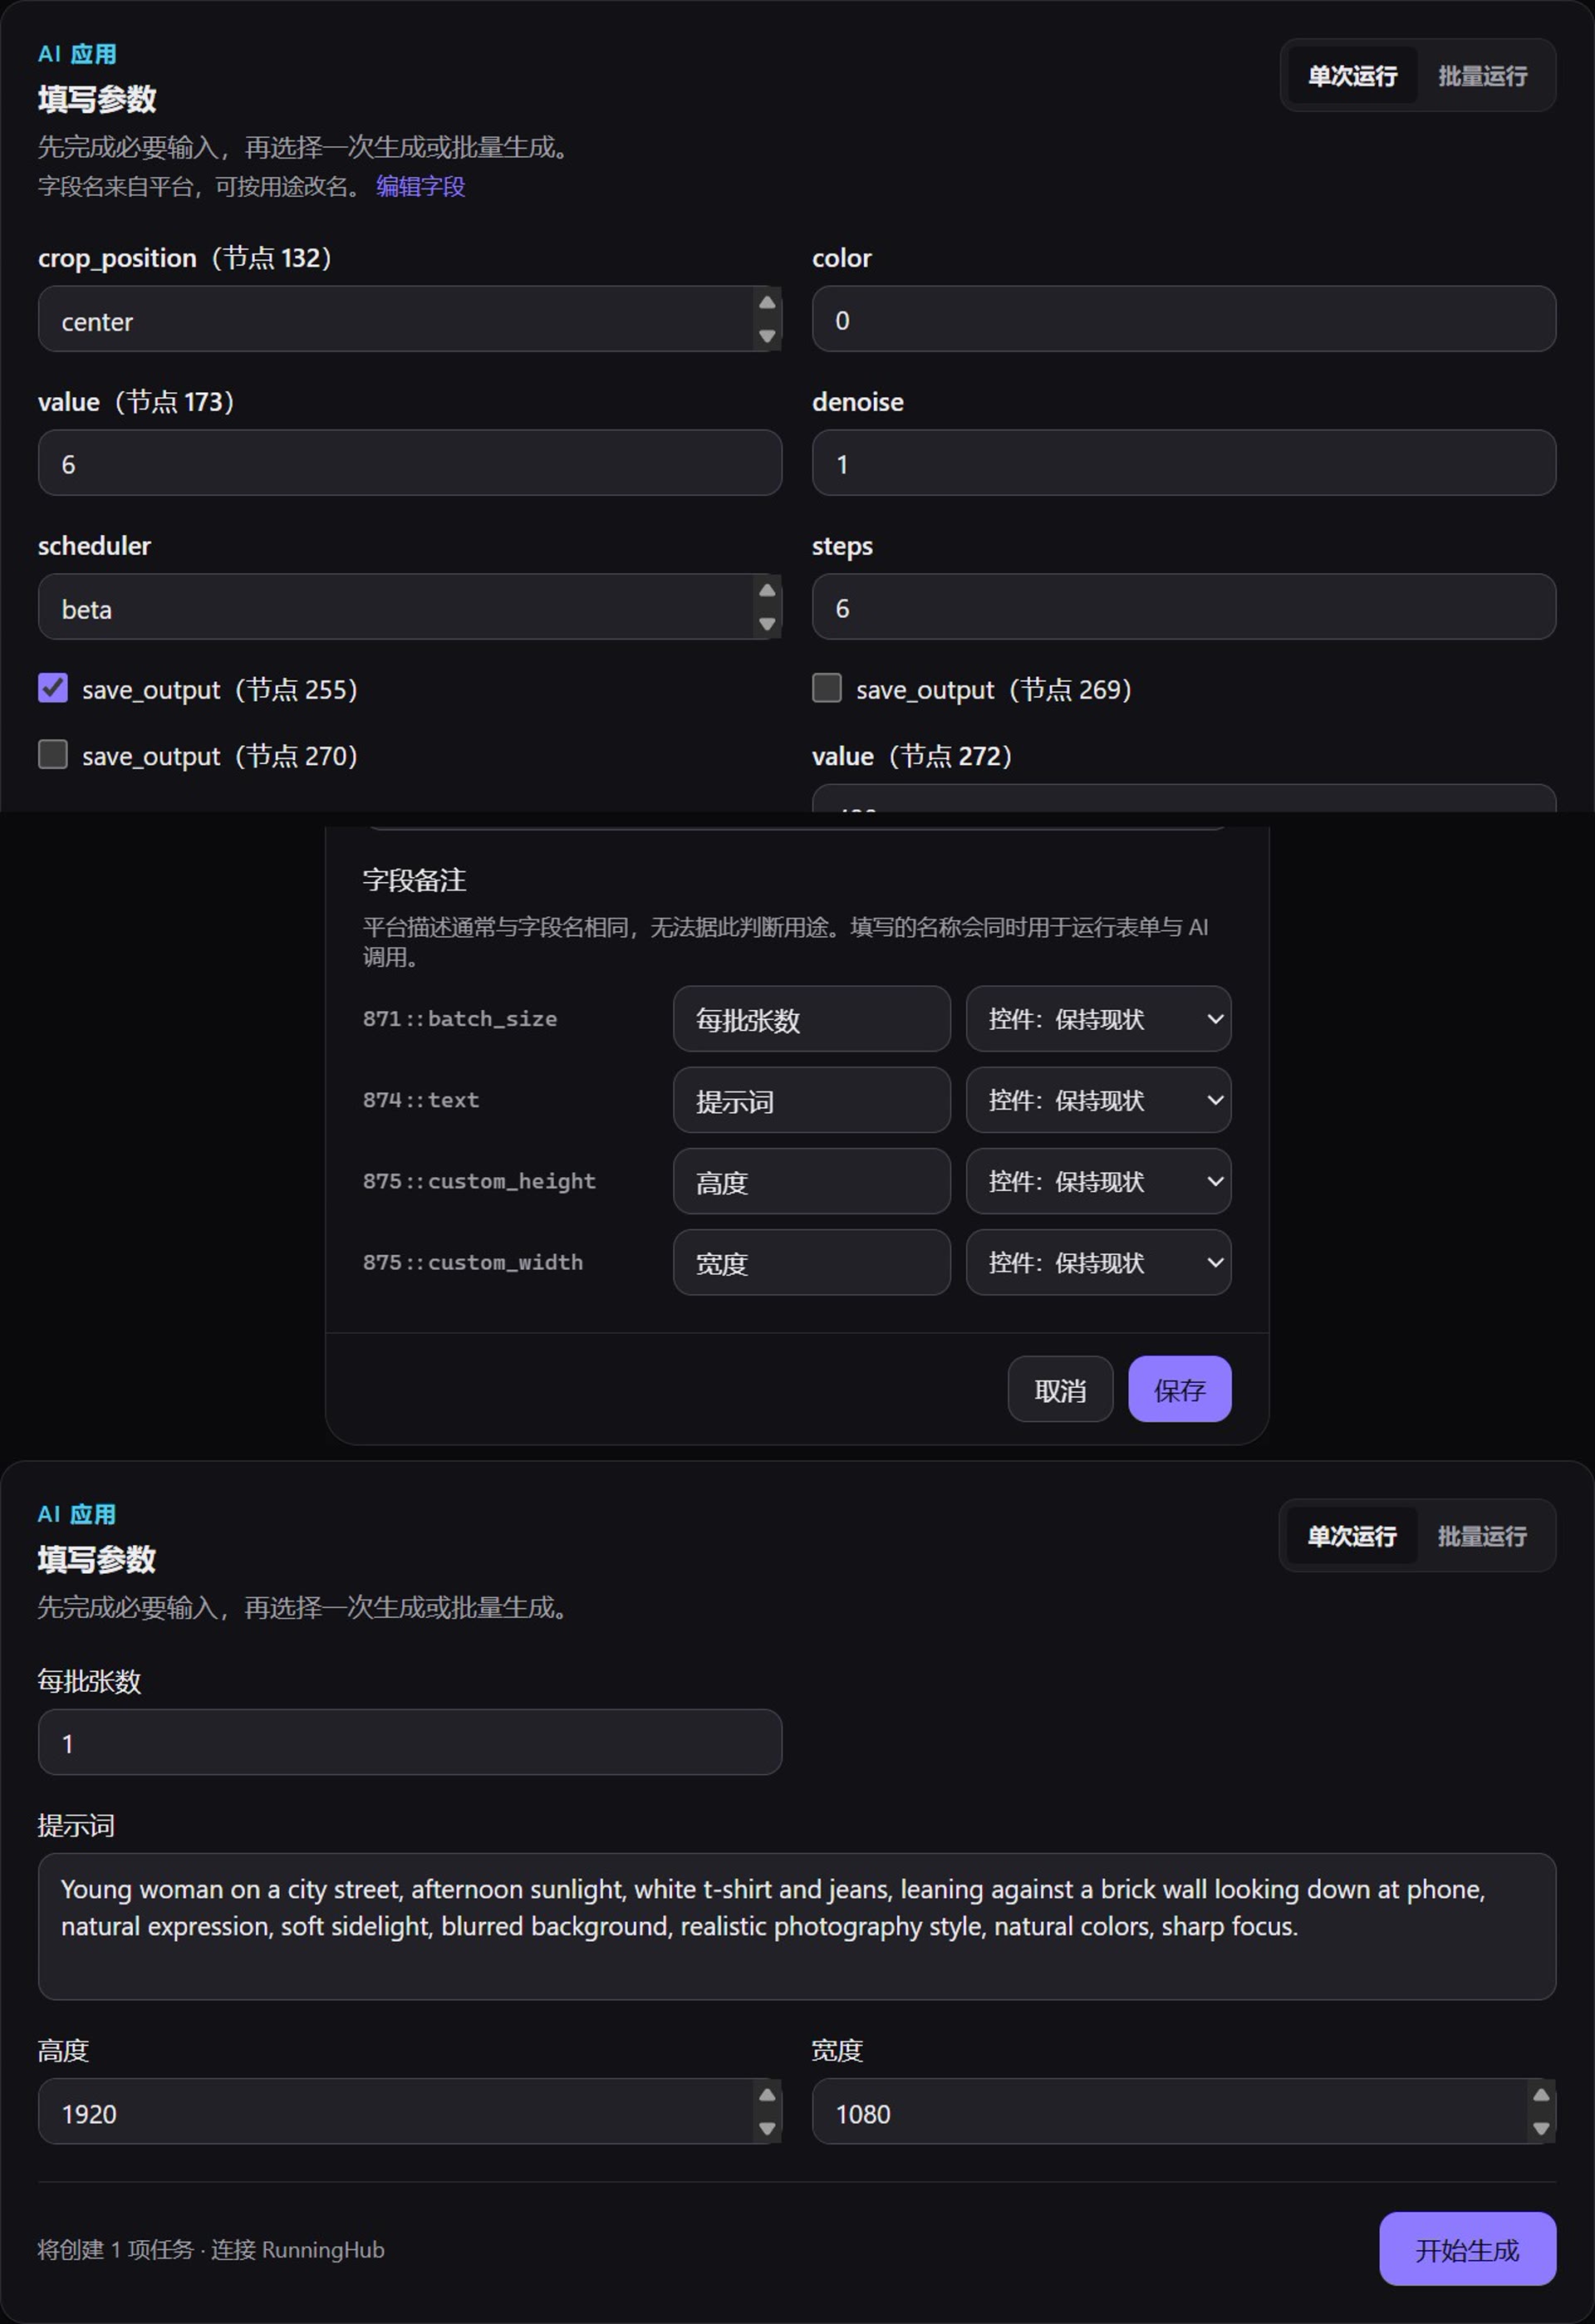Image resolution: width=1595 pixels, height=2324 pixels.
Task: Click the 开始生成 button
Action: 1467,2249
